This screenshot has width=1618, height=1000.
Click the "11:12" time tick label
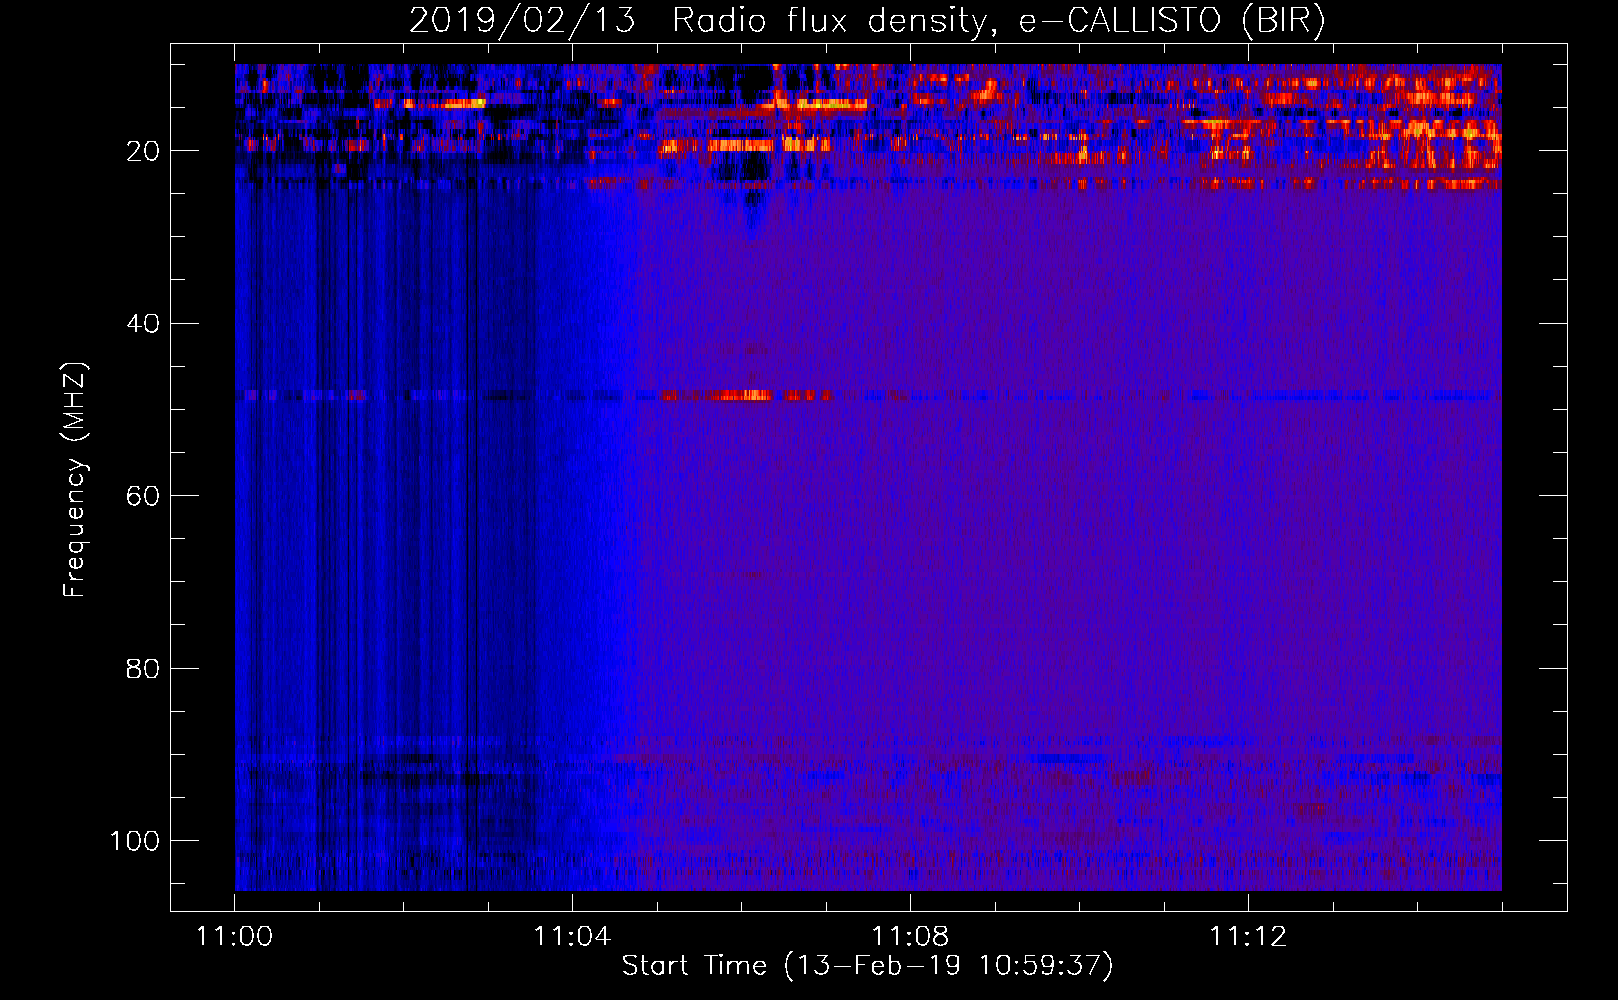point(1248,937)
